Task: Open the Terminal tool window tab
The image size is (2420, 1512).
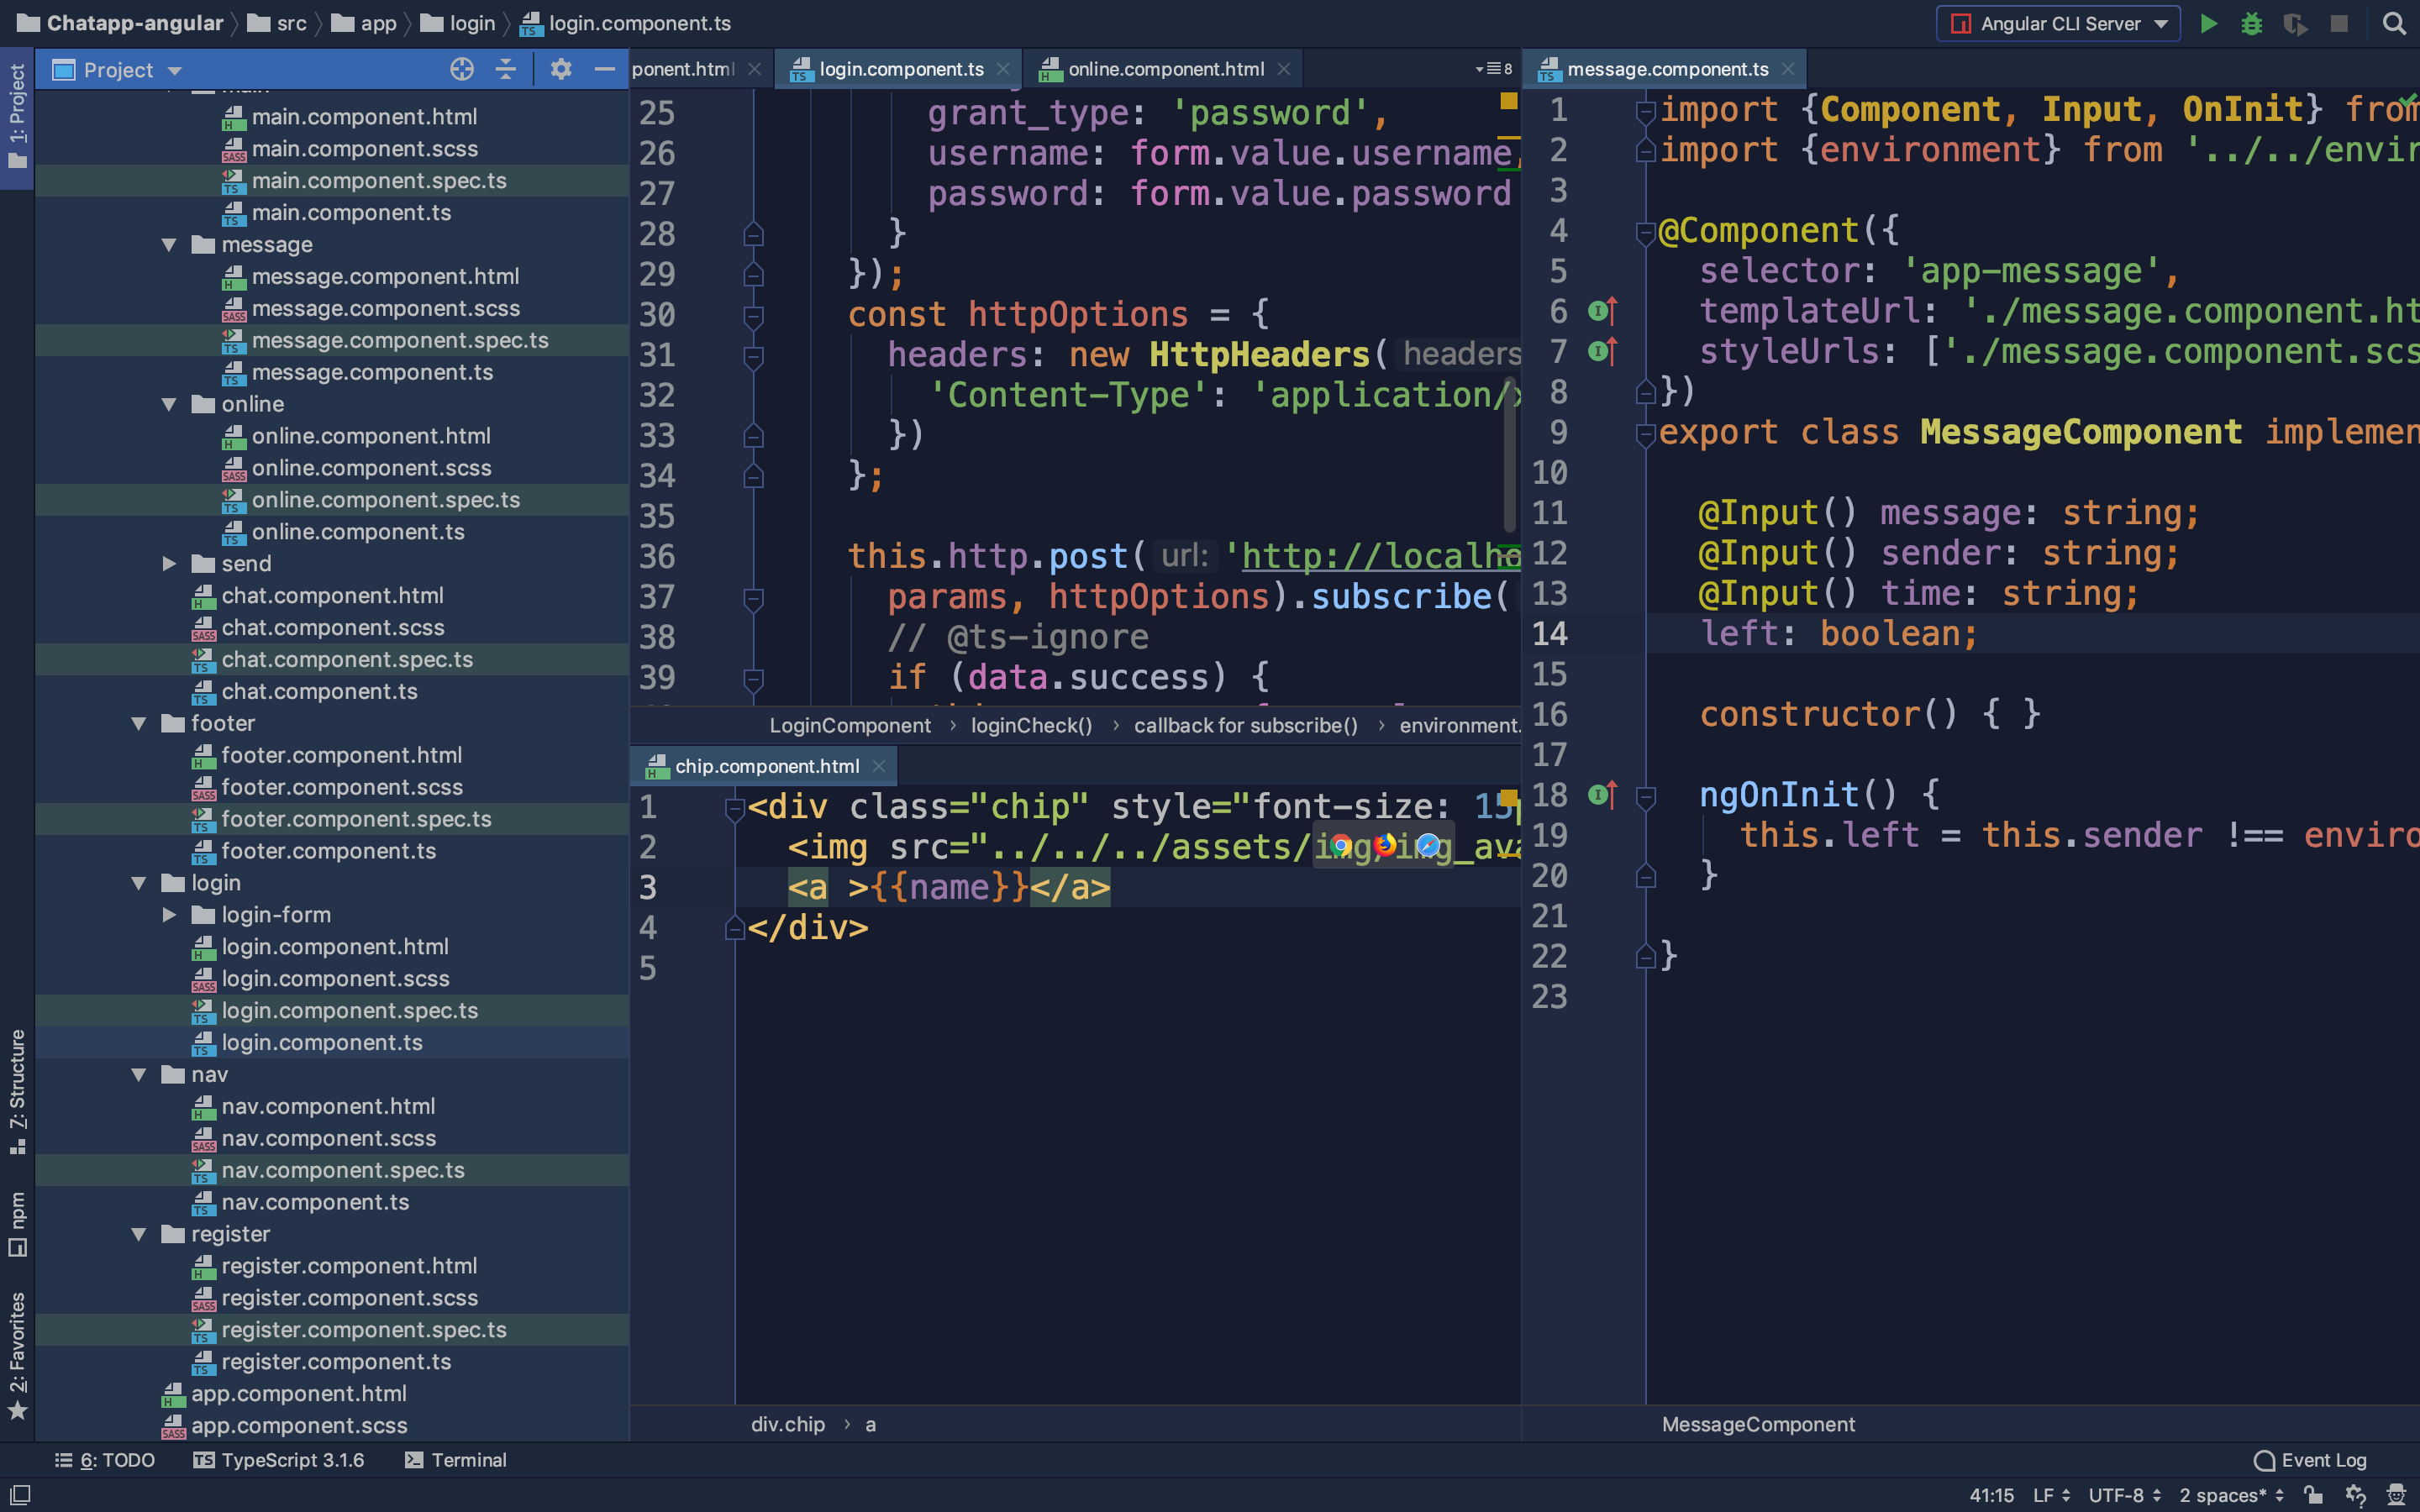Action: tap(456, 1460)
